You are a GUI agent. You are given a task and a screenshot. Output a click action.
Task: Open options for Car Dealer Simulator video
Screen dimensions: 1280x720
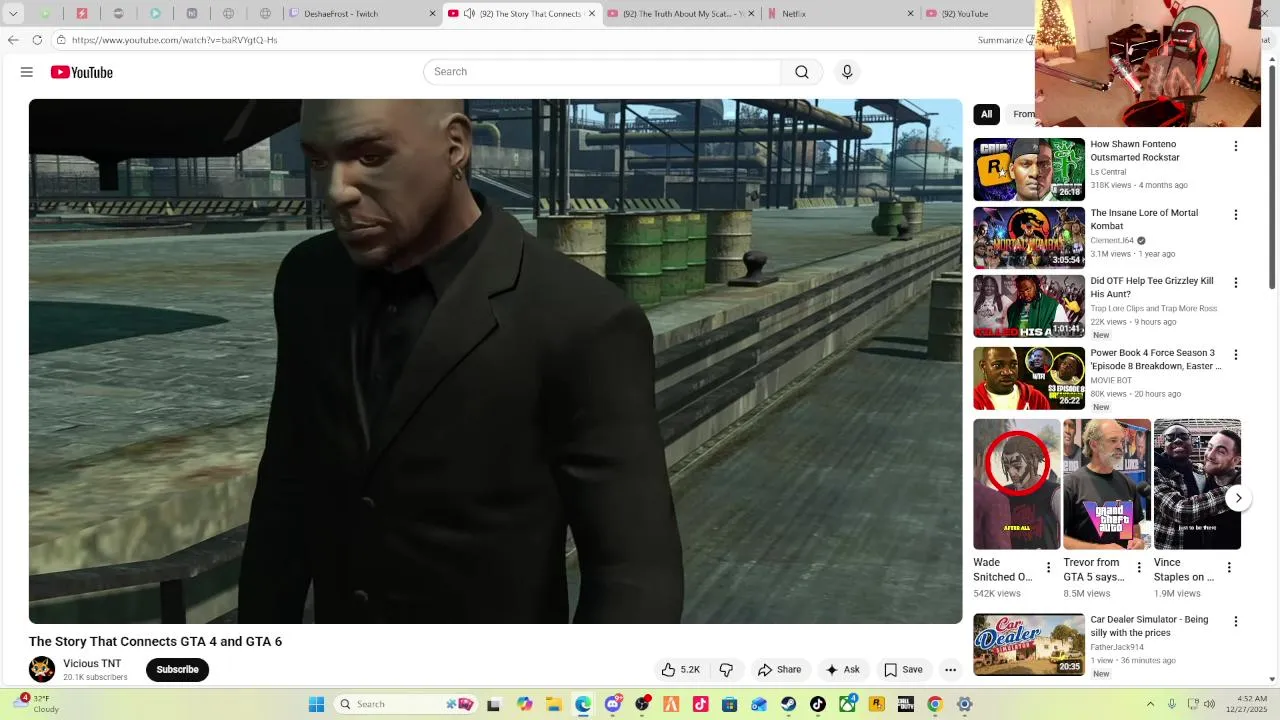tap(1236, 622)
